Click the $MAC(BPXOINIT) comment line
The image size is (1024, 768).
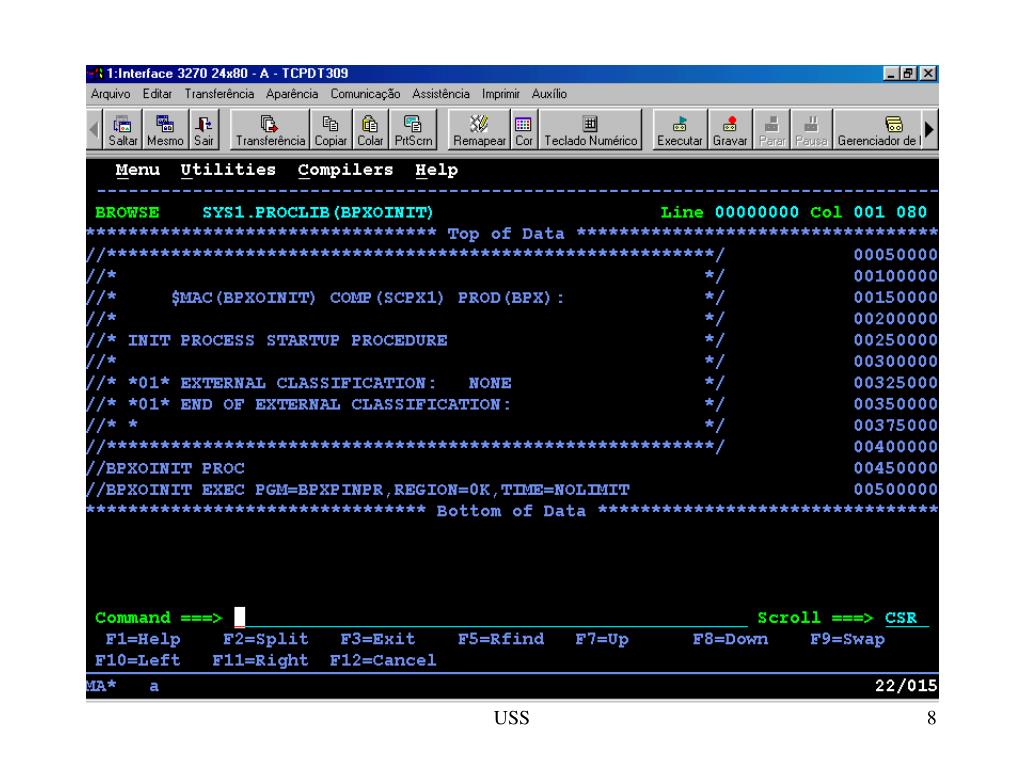pos(368,298)
